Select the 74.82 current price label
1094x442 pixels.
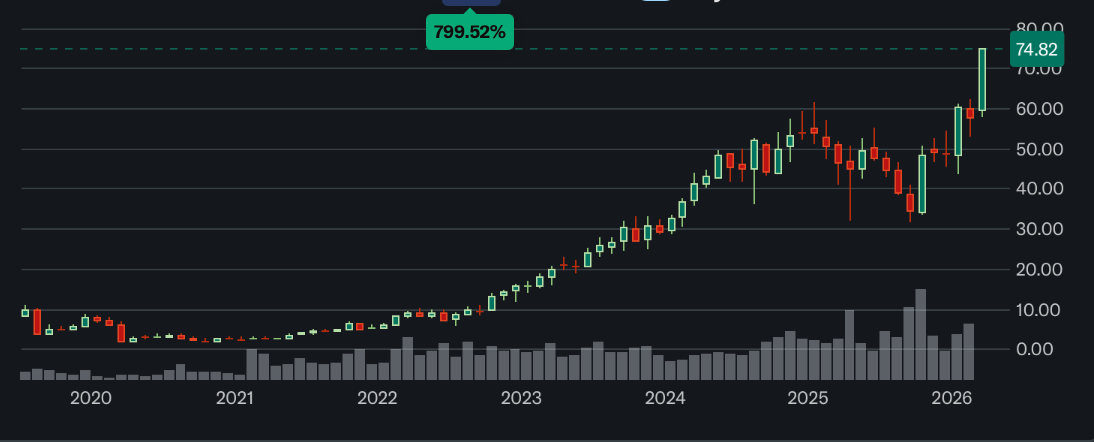point(1036,49)
